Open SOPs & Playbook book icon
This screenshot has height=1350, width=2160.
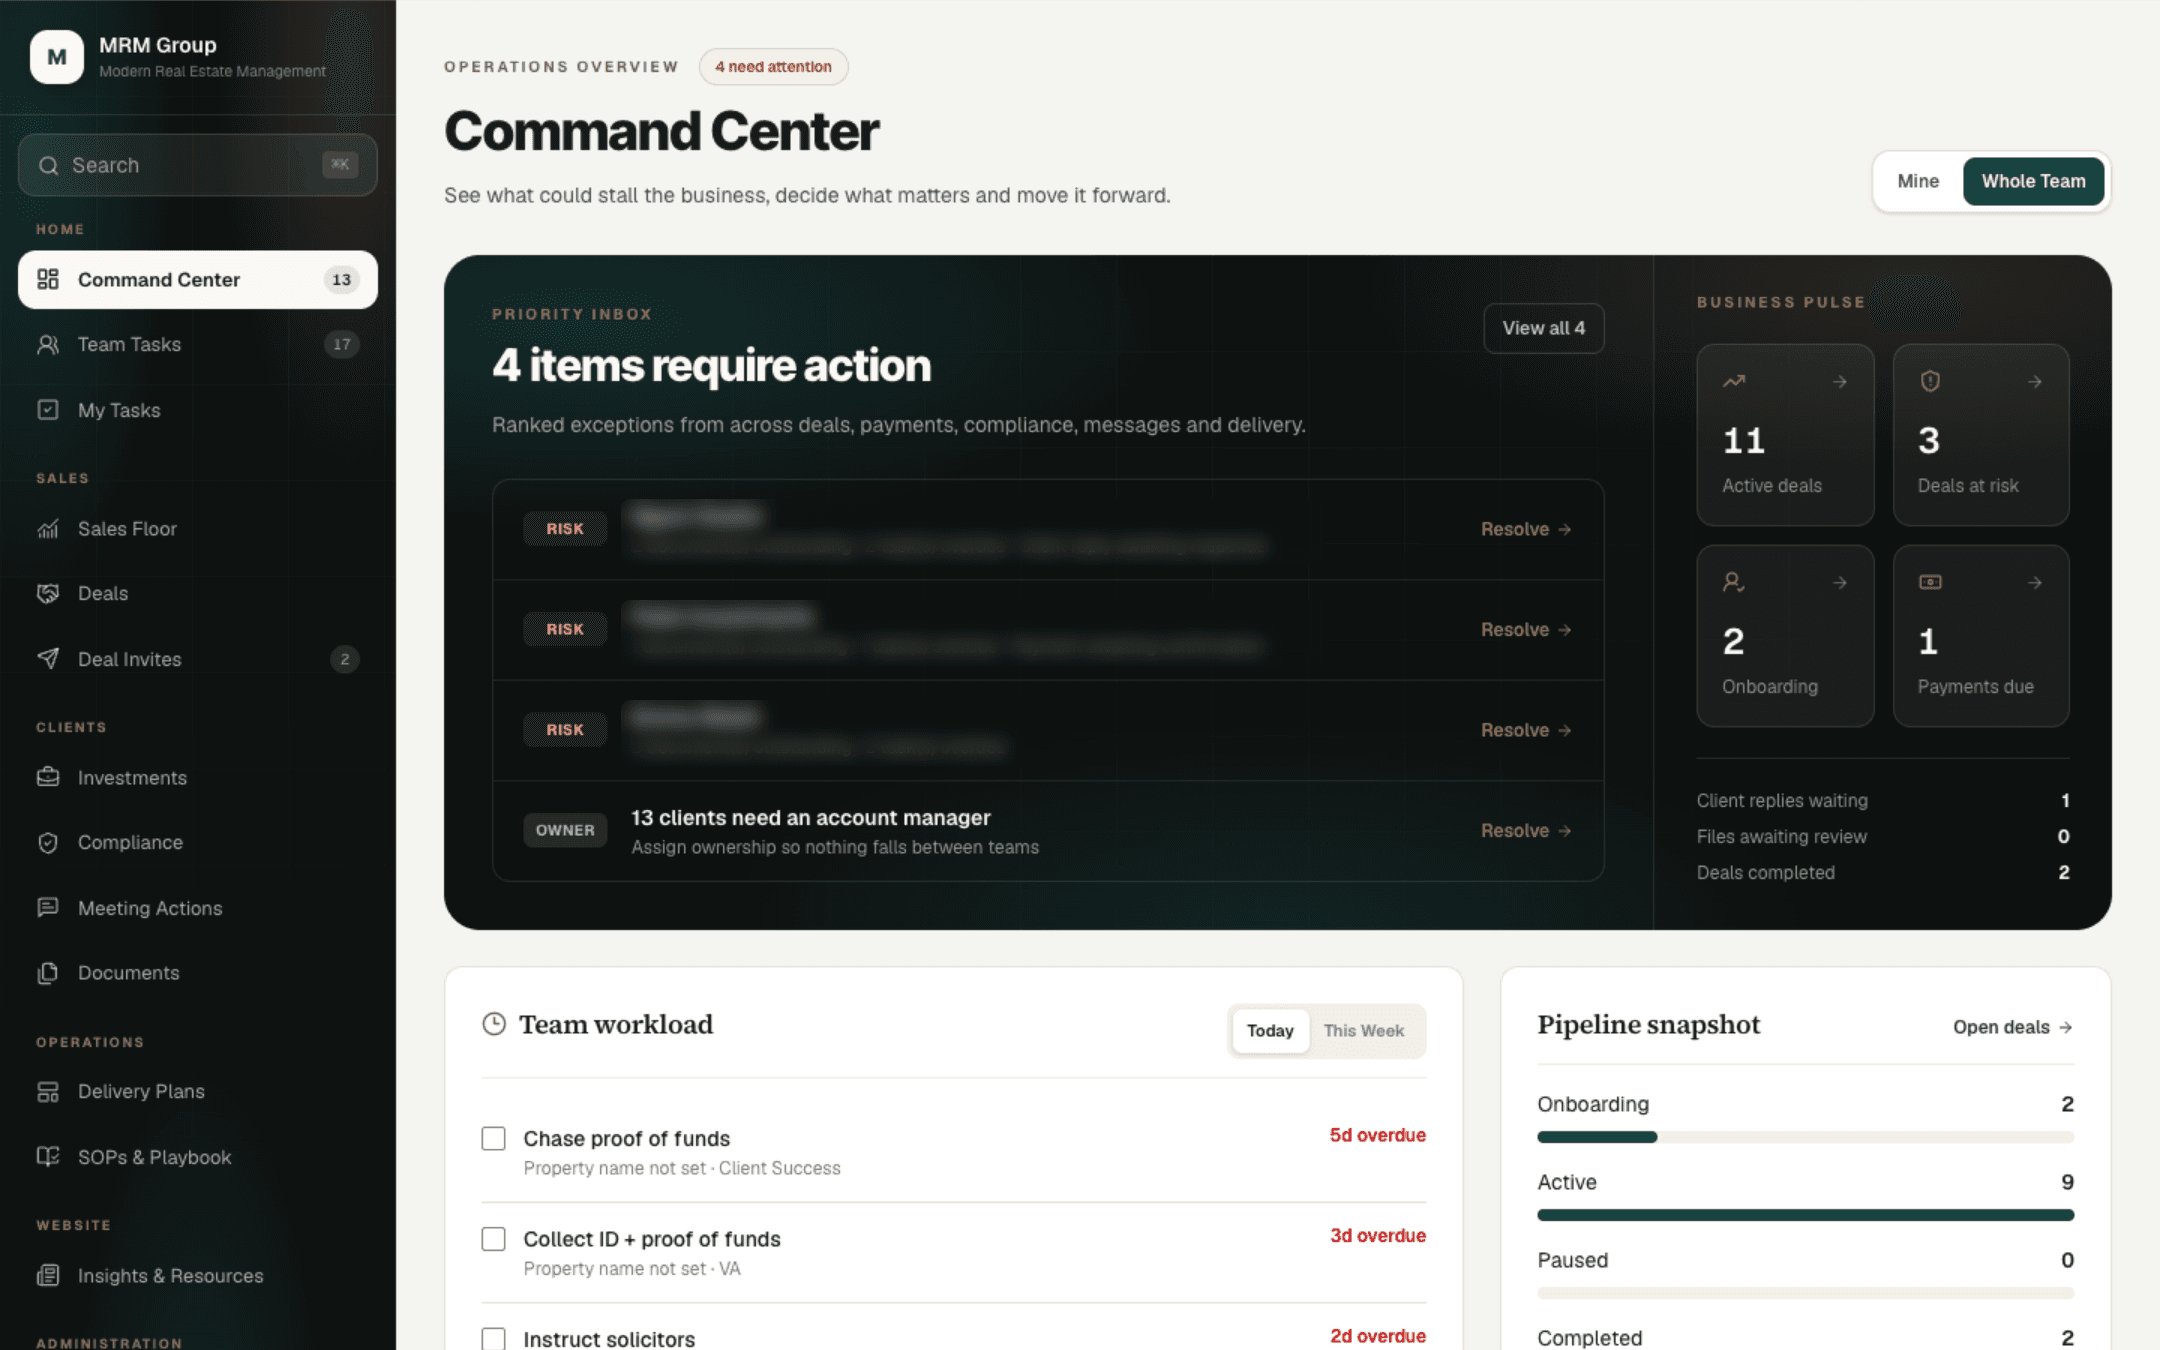point(48,1156)
